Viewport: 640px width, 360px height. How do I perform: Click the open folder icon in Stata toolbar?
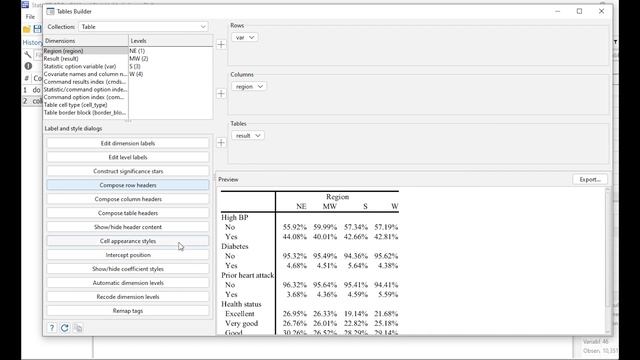(x=27, y=29)
